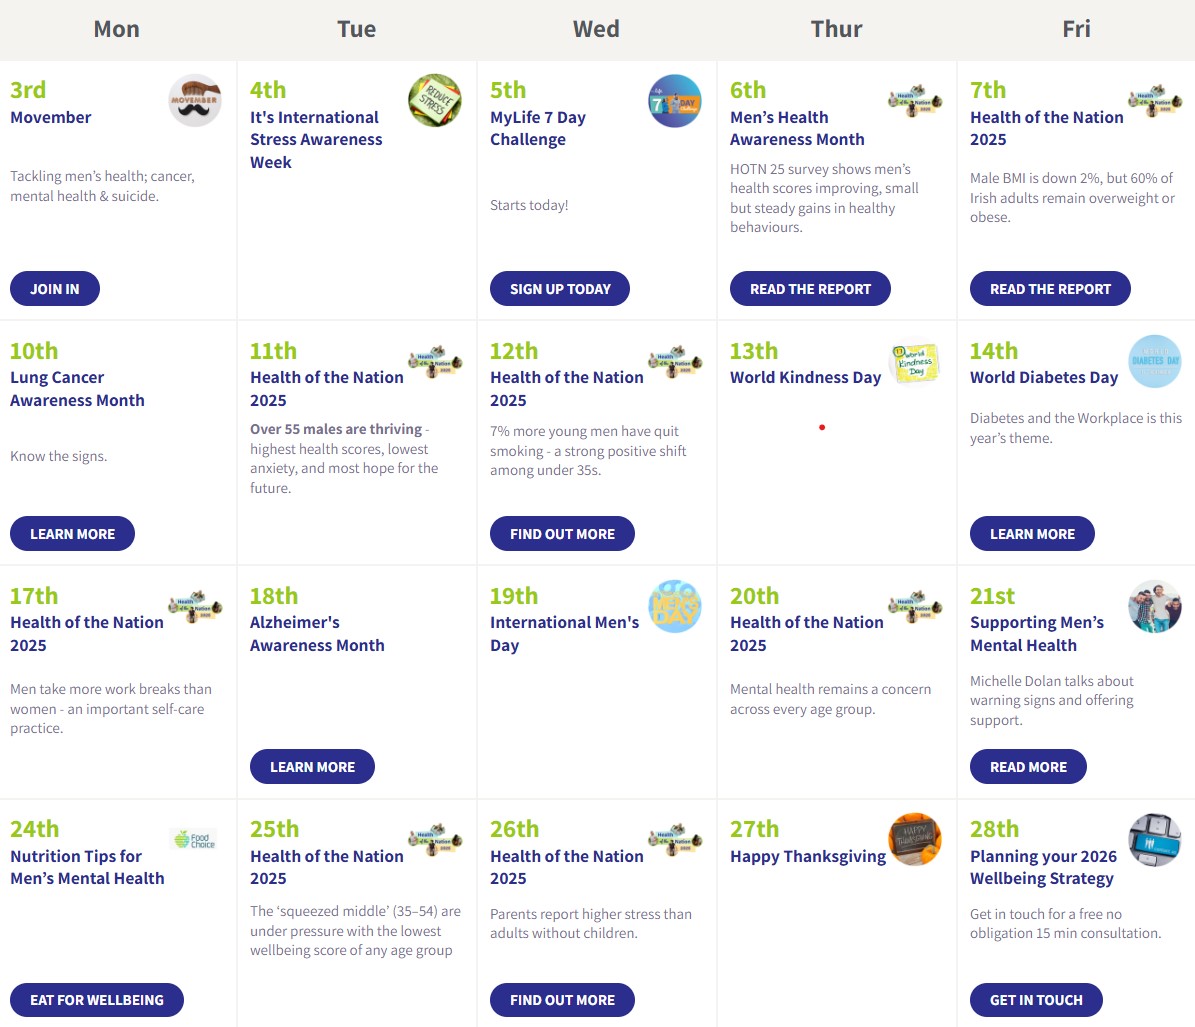Open the MyLife 7 Day Challenge icon
The width and height of the screenshot is (1195, 1027).
pos(675,100)
